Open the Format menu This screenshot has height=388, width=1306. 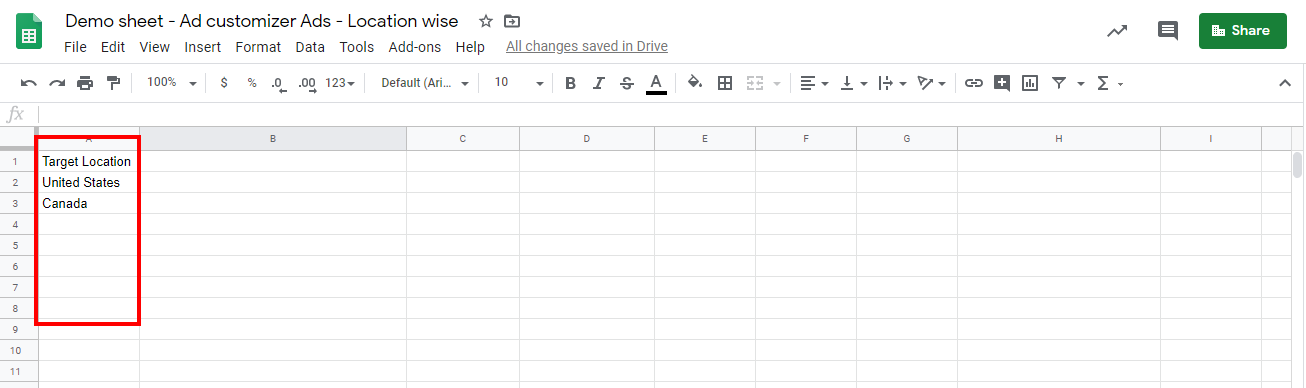[258, 47]
